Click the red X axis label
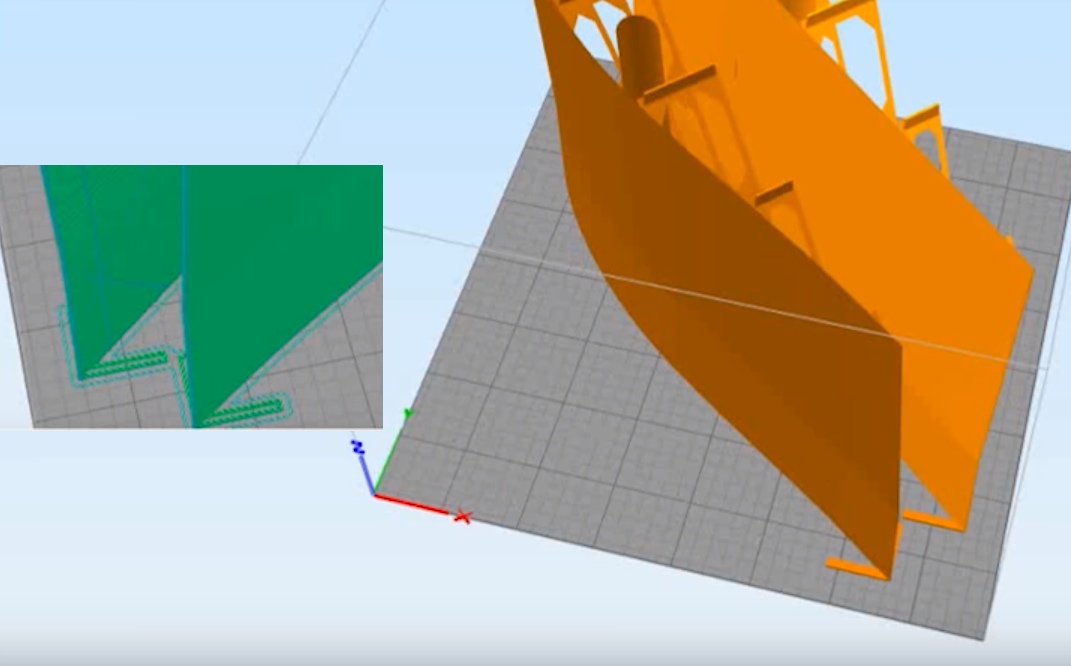Viewport: 1071px width, 666px height. (x=462, y=517)
